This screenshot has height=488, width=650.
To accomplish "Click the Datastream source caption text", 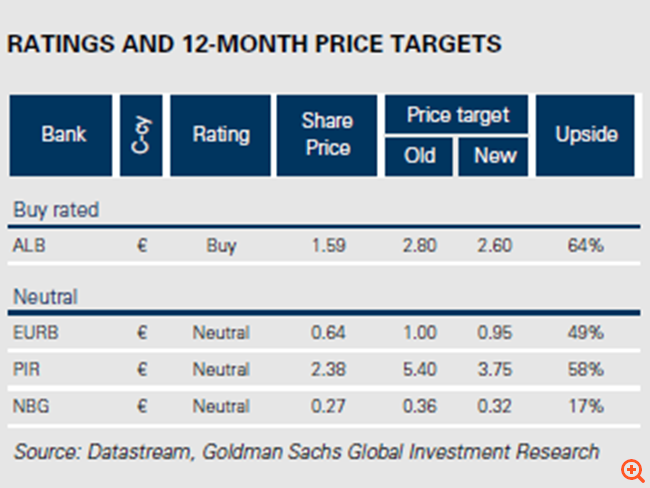I will point(306,451).
